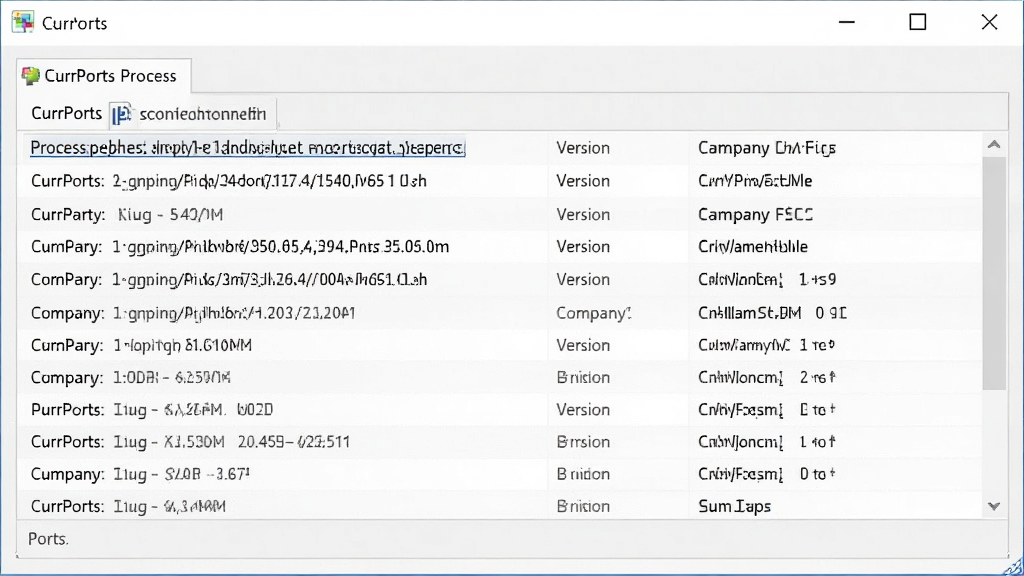The height and width of the screenshot is (576, 1024).
Task: Select the CurrPorts sub-tab
Action: tap(66, 114)
